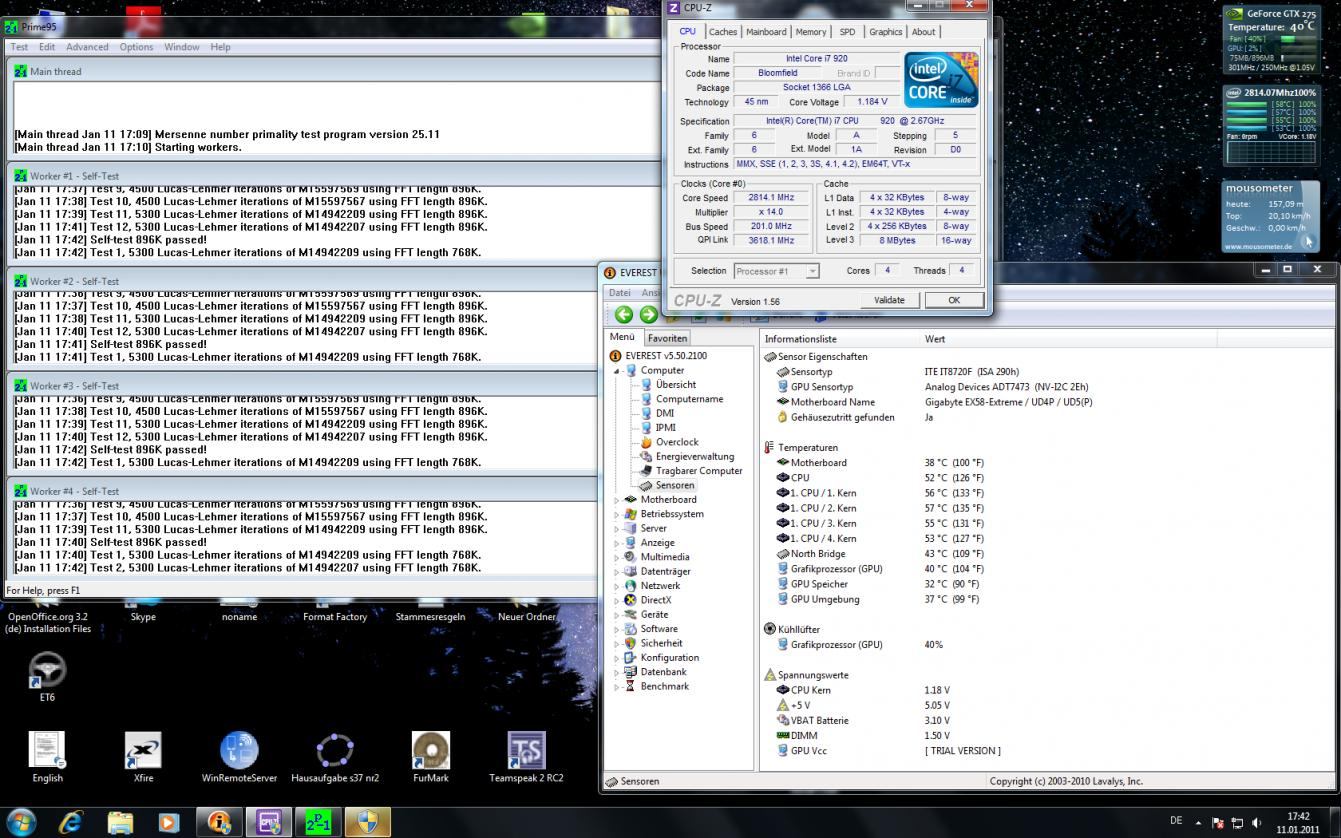
Task: Expand the Anzeige tree node
Action: pyautogui.click(x=616, y=543)
